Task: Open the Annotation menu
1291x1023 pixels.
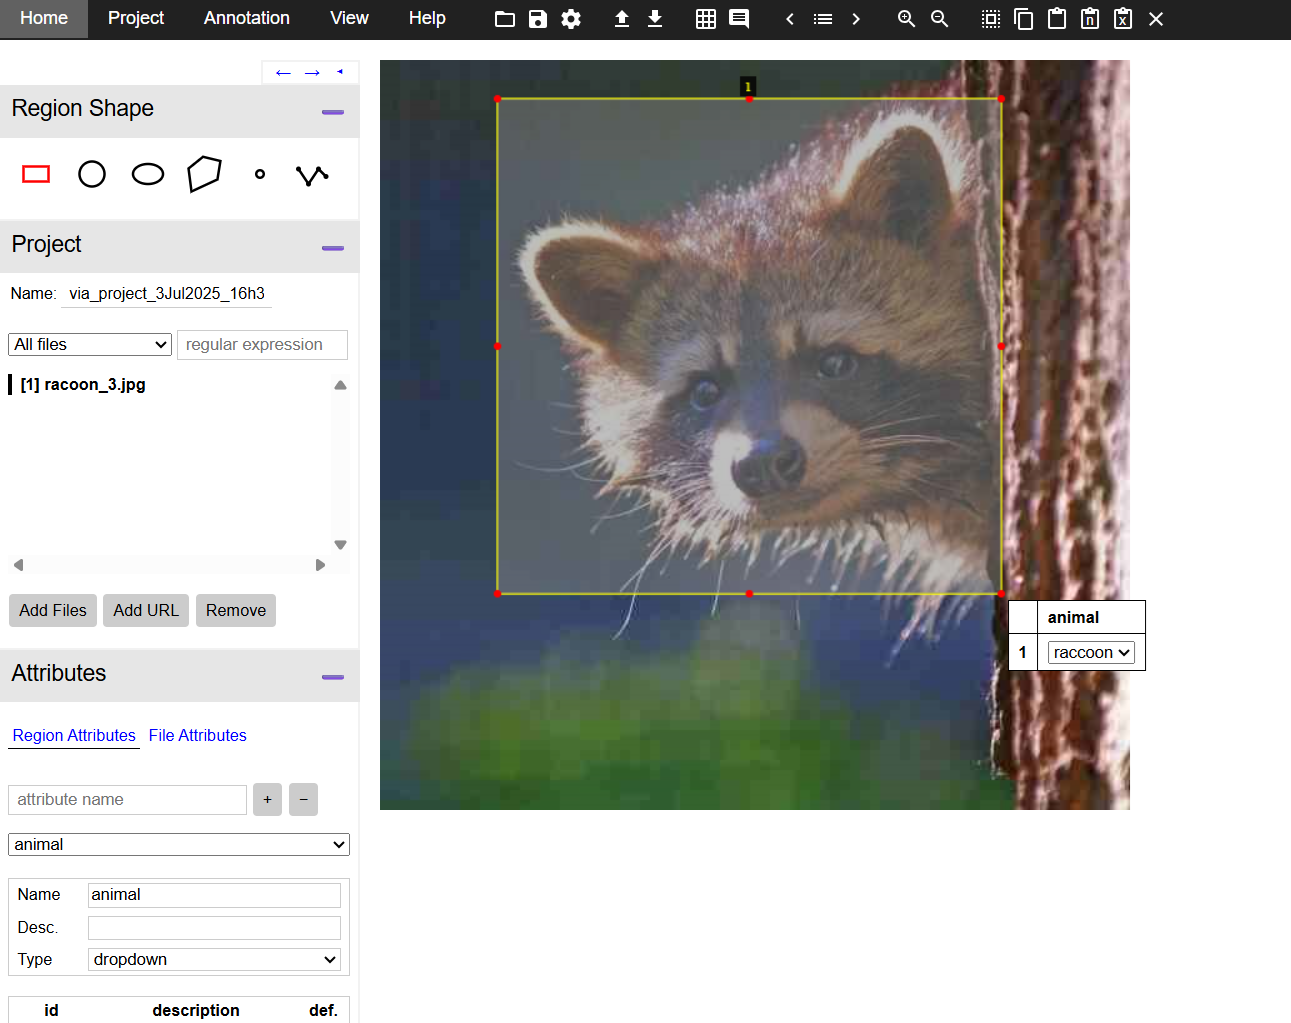Action: 247,19
